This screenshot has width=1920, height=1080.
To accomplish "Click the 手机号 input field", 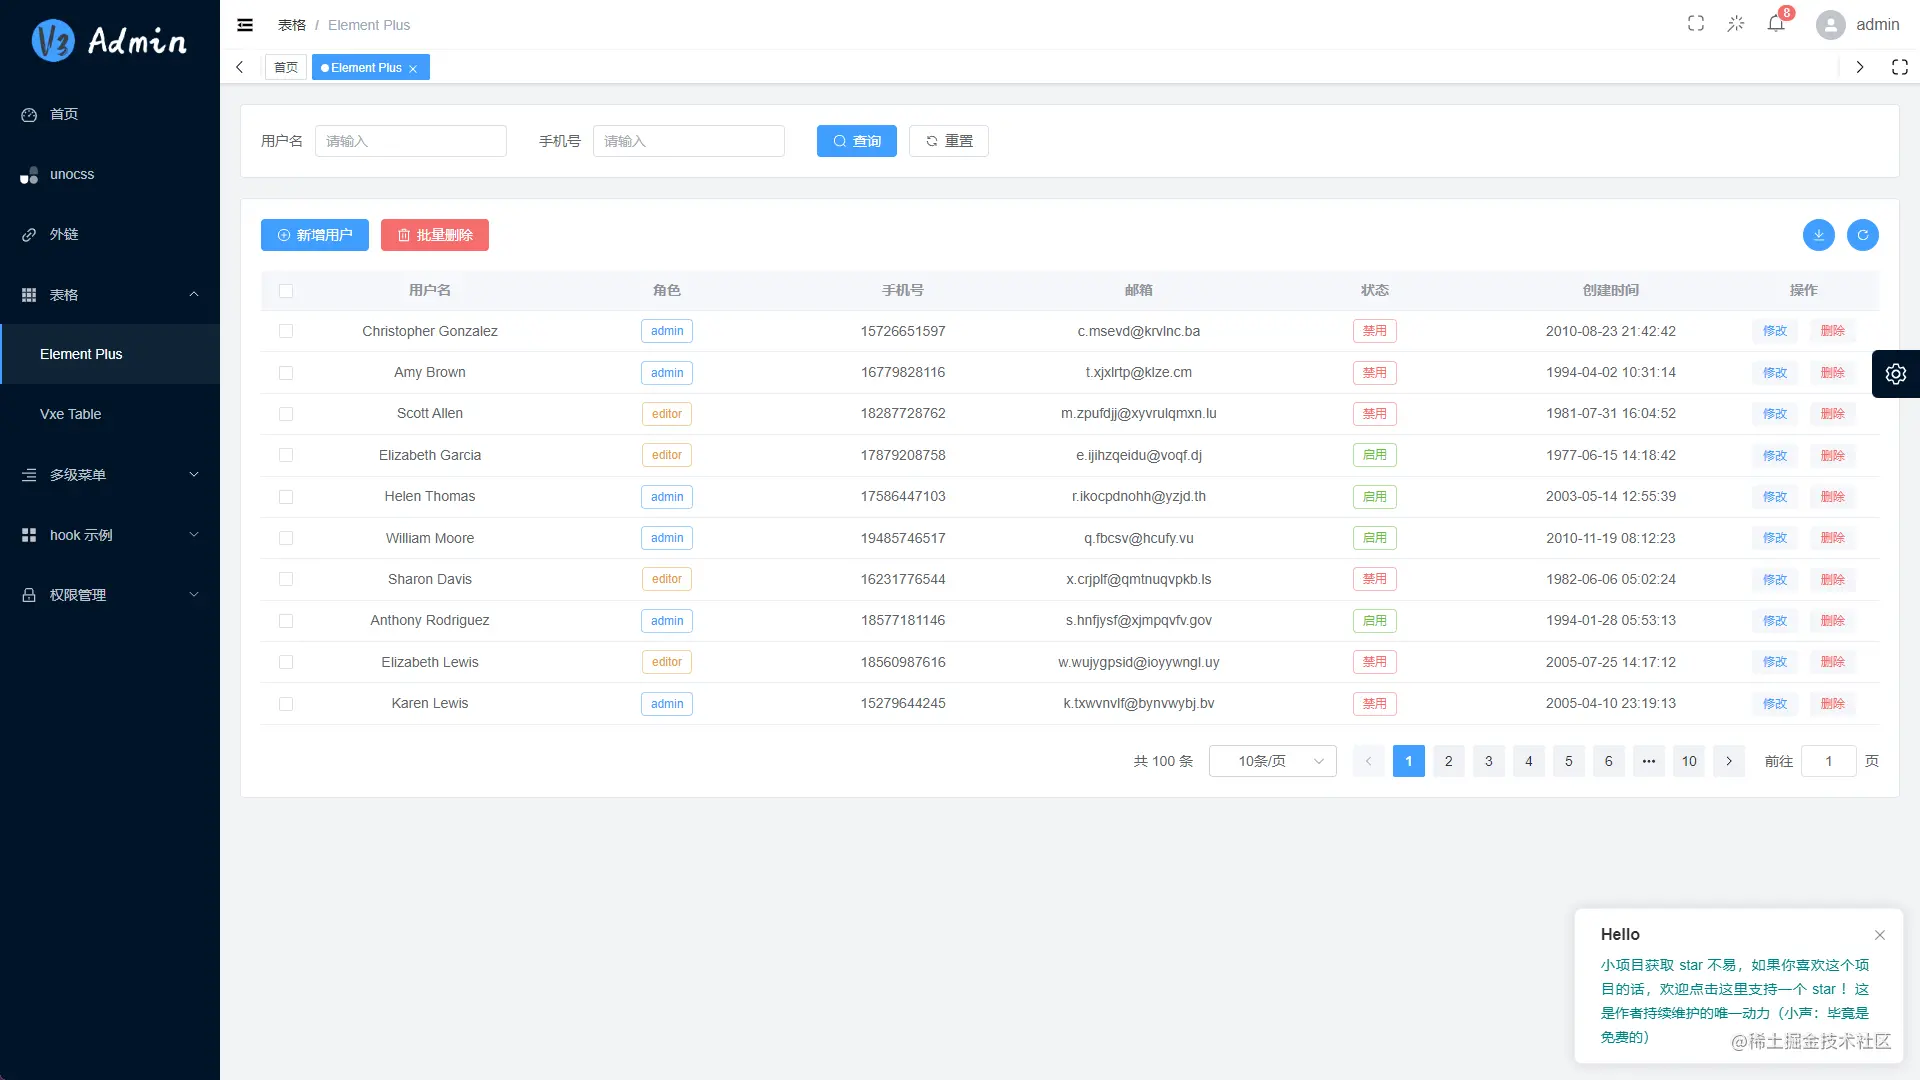I will pyautogui.click(x=688, y=140).
